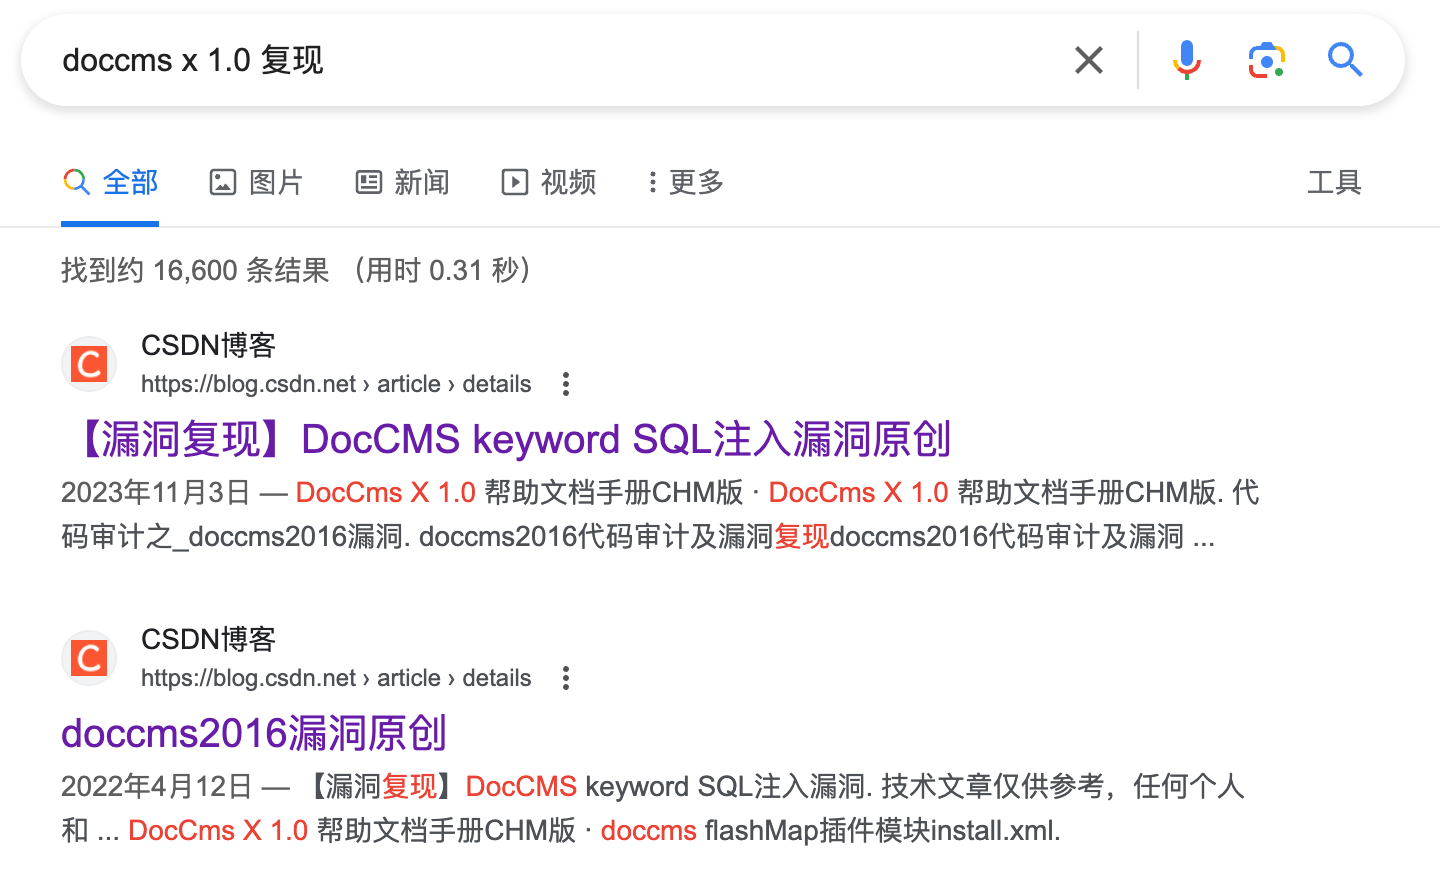This screenshot has height=884, width=1440.
Task: Switch to the 图片 tab
Action: click(x=256, y=182)
